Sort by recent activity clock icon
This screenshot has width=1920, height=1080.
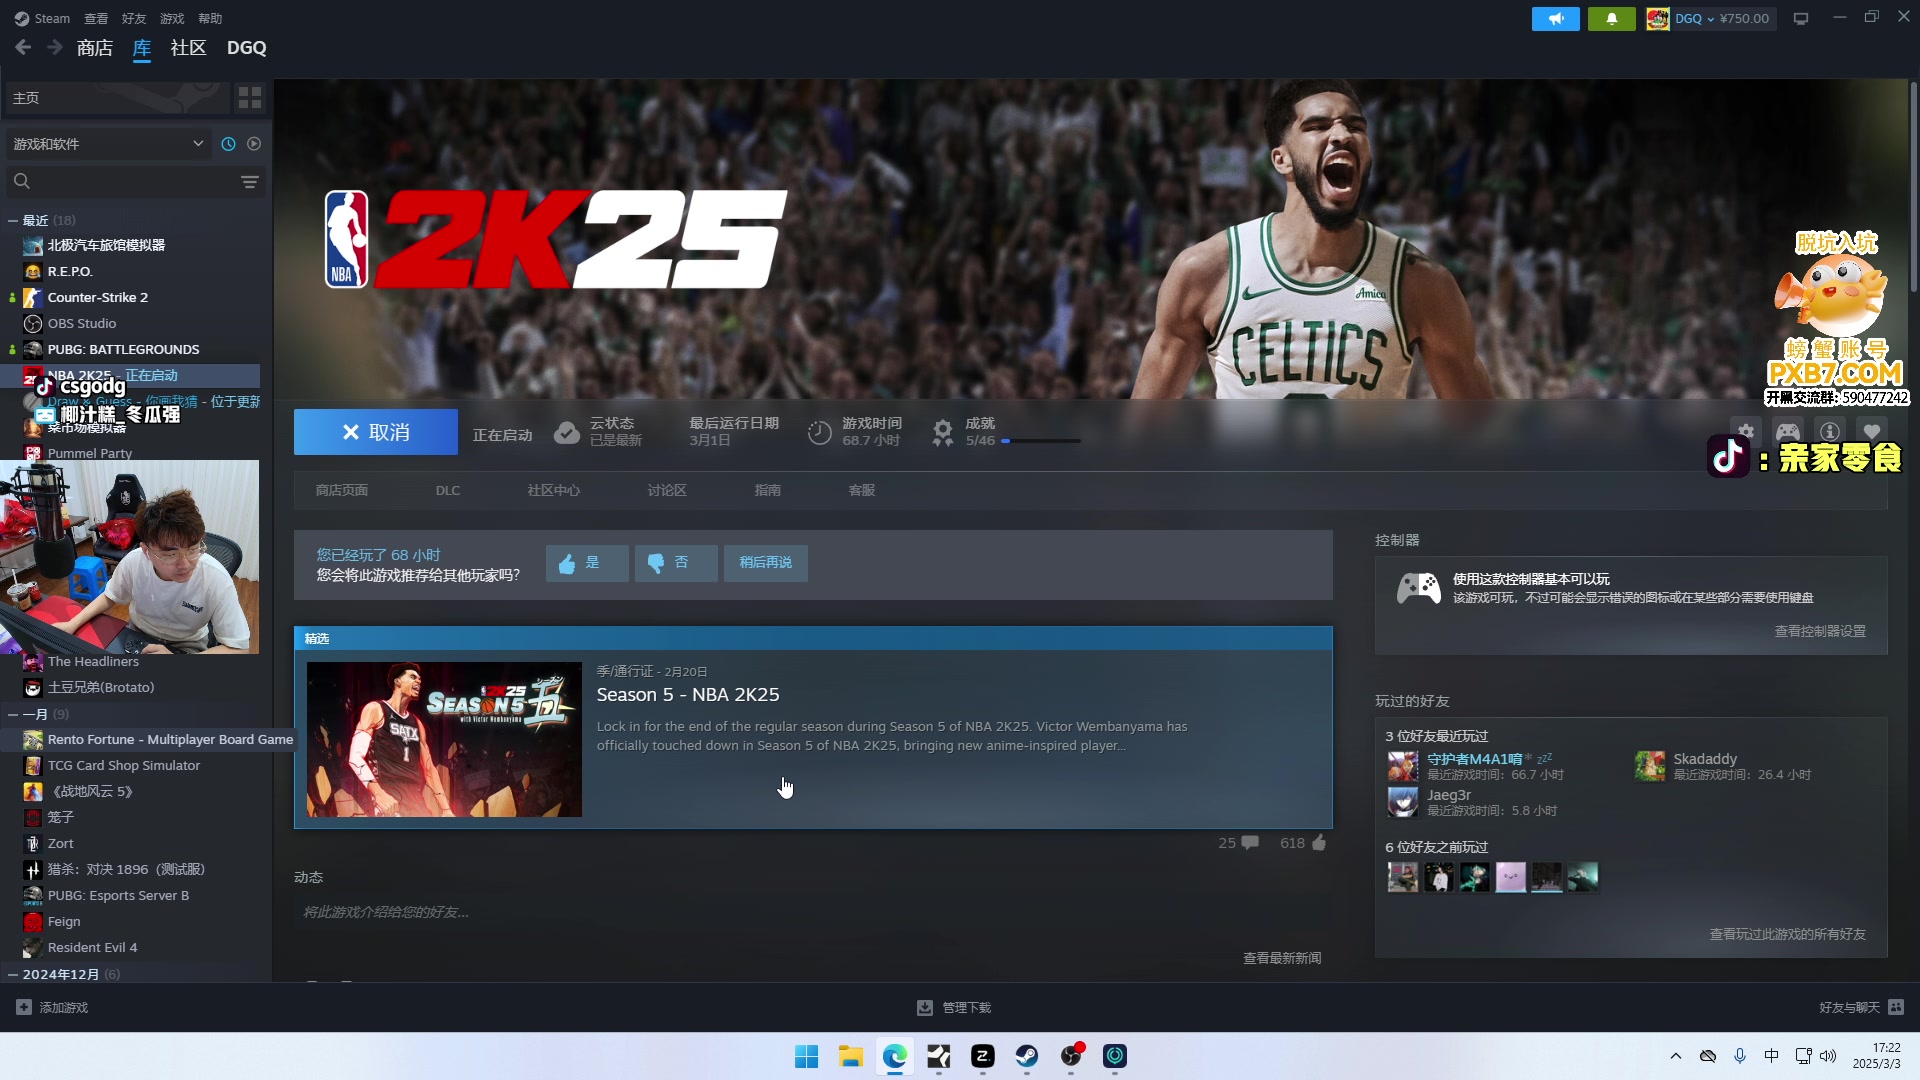[x=228, y=144]
